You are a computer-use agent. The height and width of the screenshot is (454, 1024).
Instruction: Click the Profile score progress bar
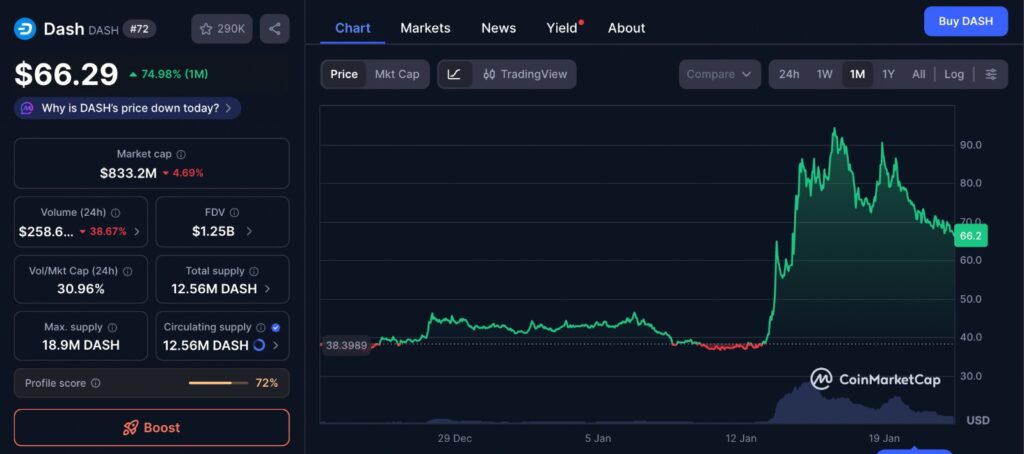coord(219,383)
